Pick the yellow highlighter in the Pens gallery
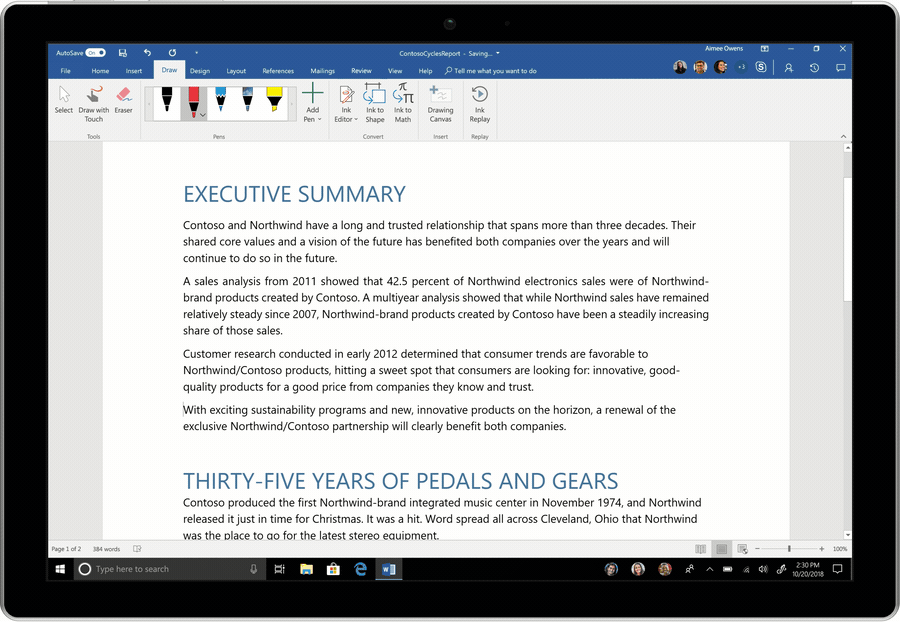Image resolution: width=900 pixels, height=622 pixels. click(274, 100)
